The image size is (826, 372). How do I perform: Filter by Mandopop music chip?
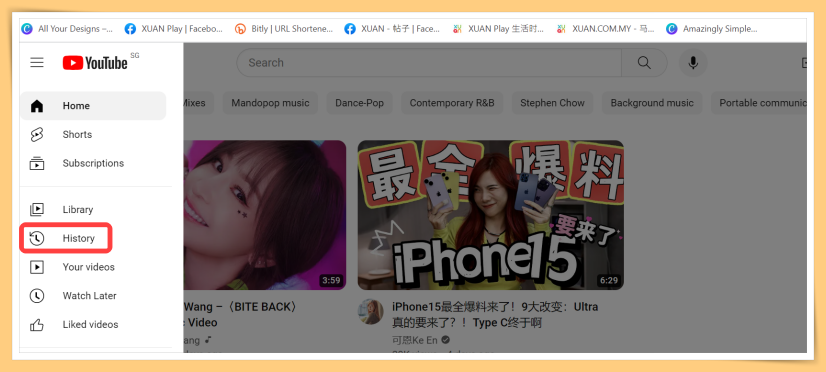pyautogui.click(x=270, y=103)
